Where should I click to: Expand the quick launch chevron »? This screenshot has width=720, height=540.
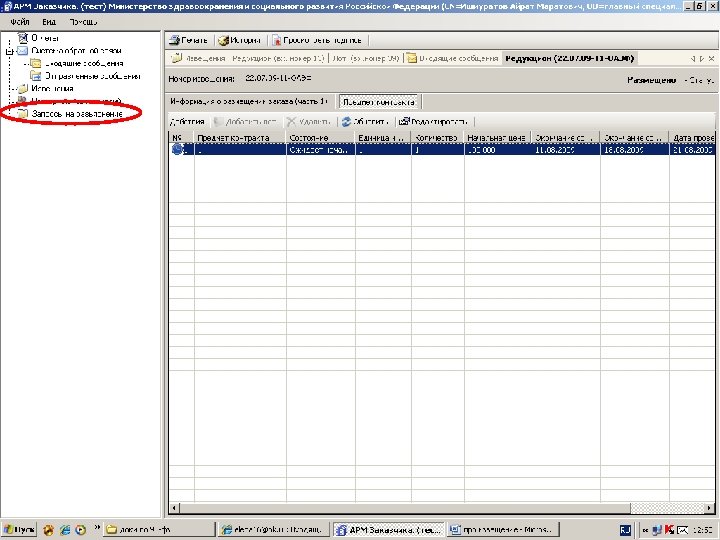[x=97, y=528]
